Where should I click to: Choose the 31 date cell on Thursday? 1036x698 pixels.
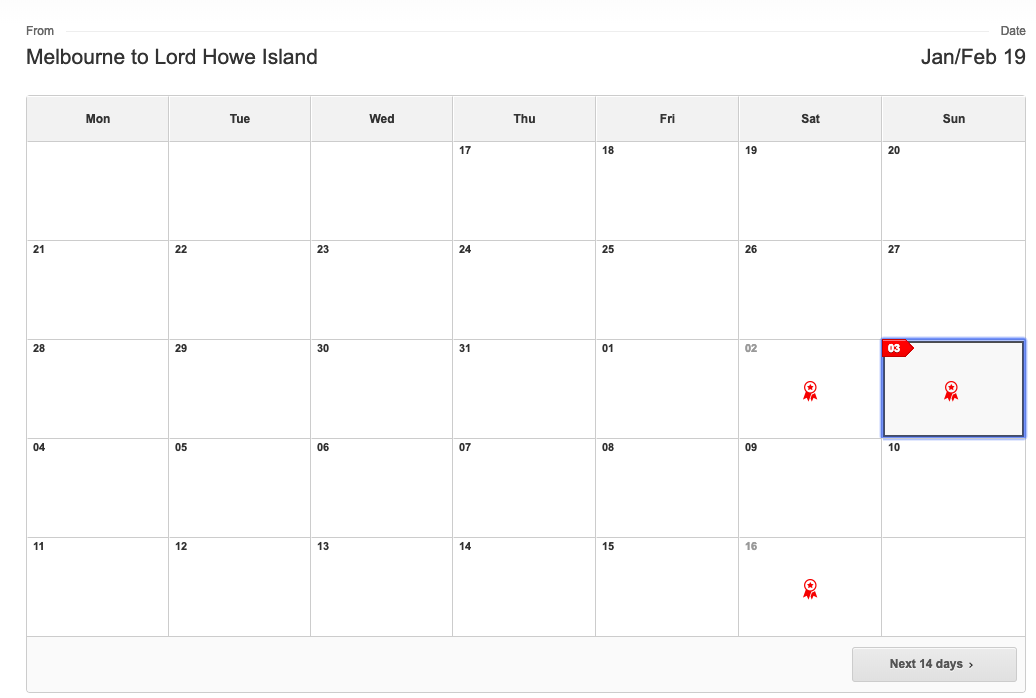524,389
